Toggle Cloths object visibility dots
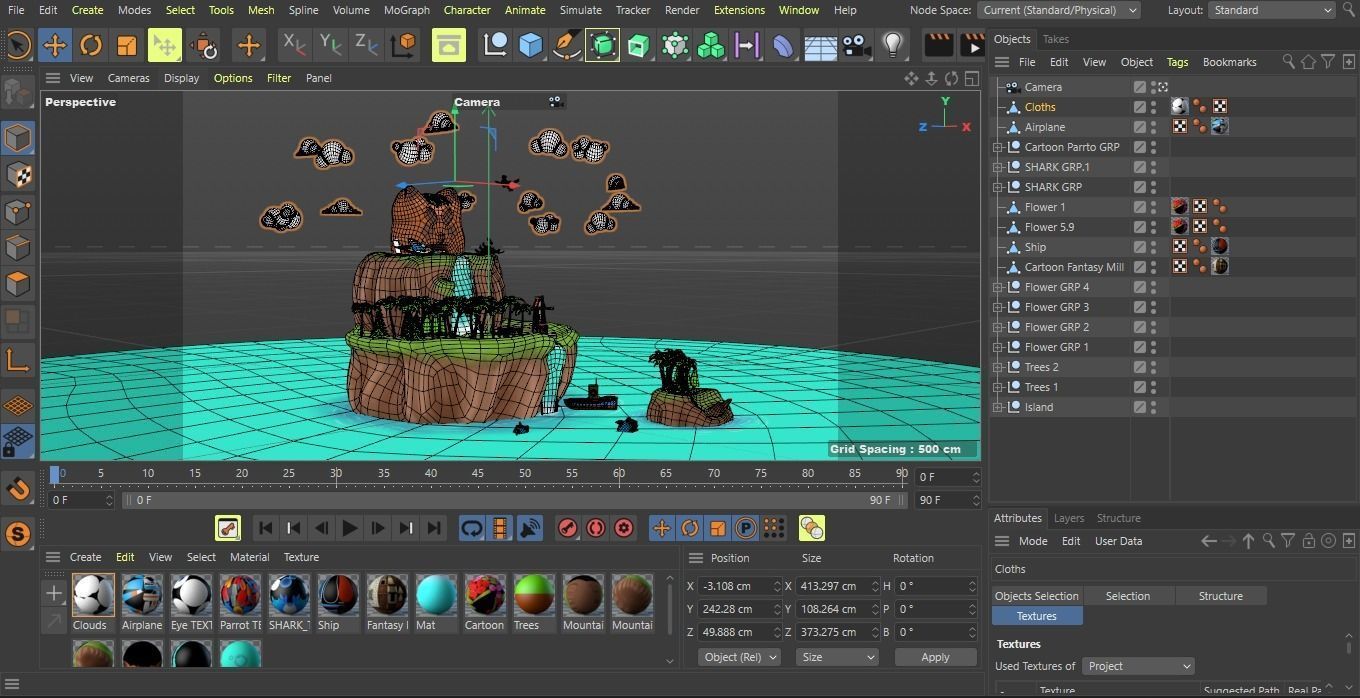1360x698 pixels. click(1153, 107)
